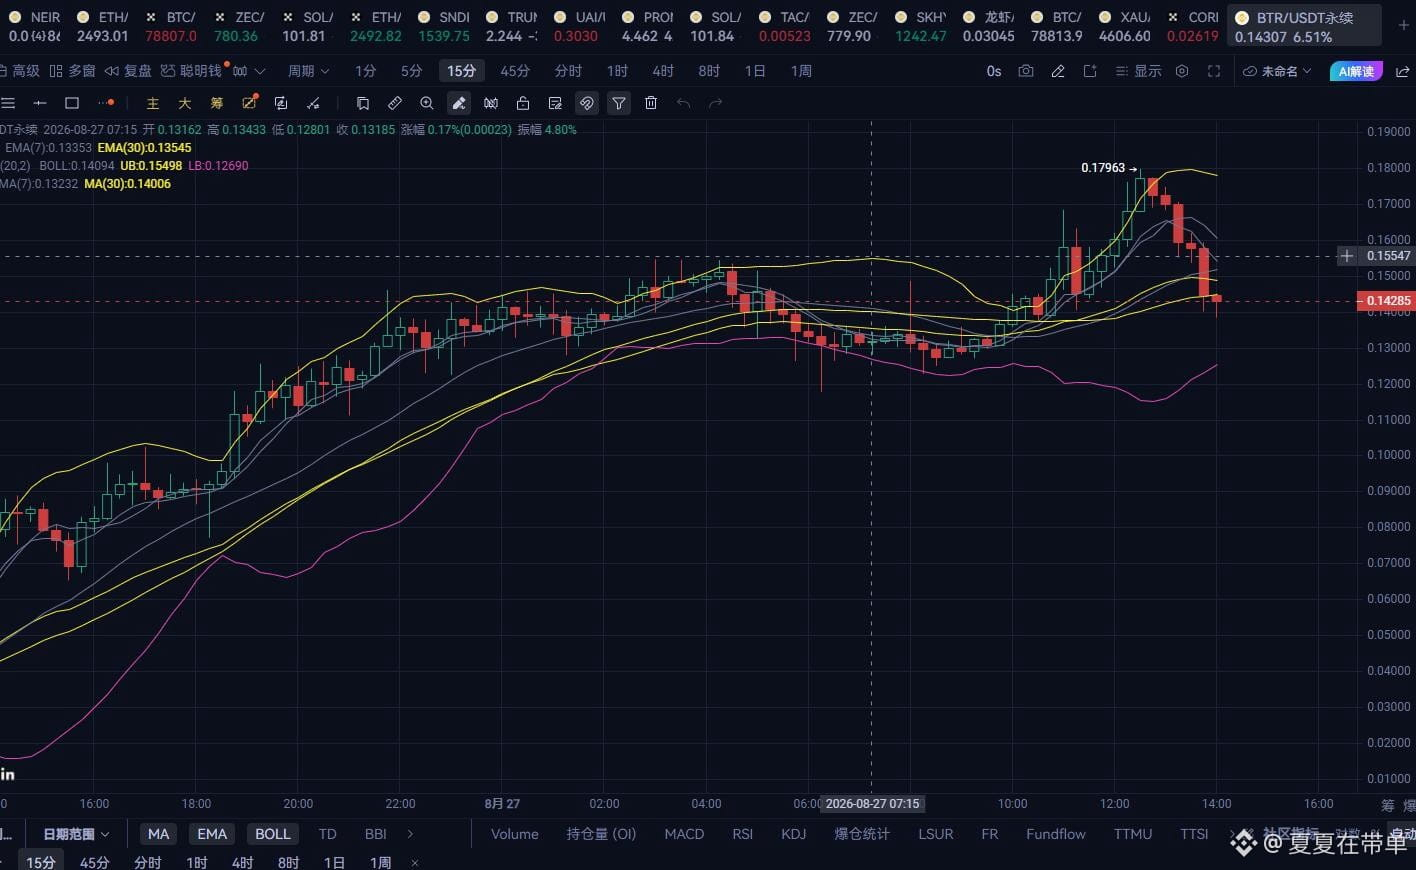Open the hamburger drawing menu icon
1416x870 pixels.
[8, 103]
